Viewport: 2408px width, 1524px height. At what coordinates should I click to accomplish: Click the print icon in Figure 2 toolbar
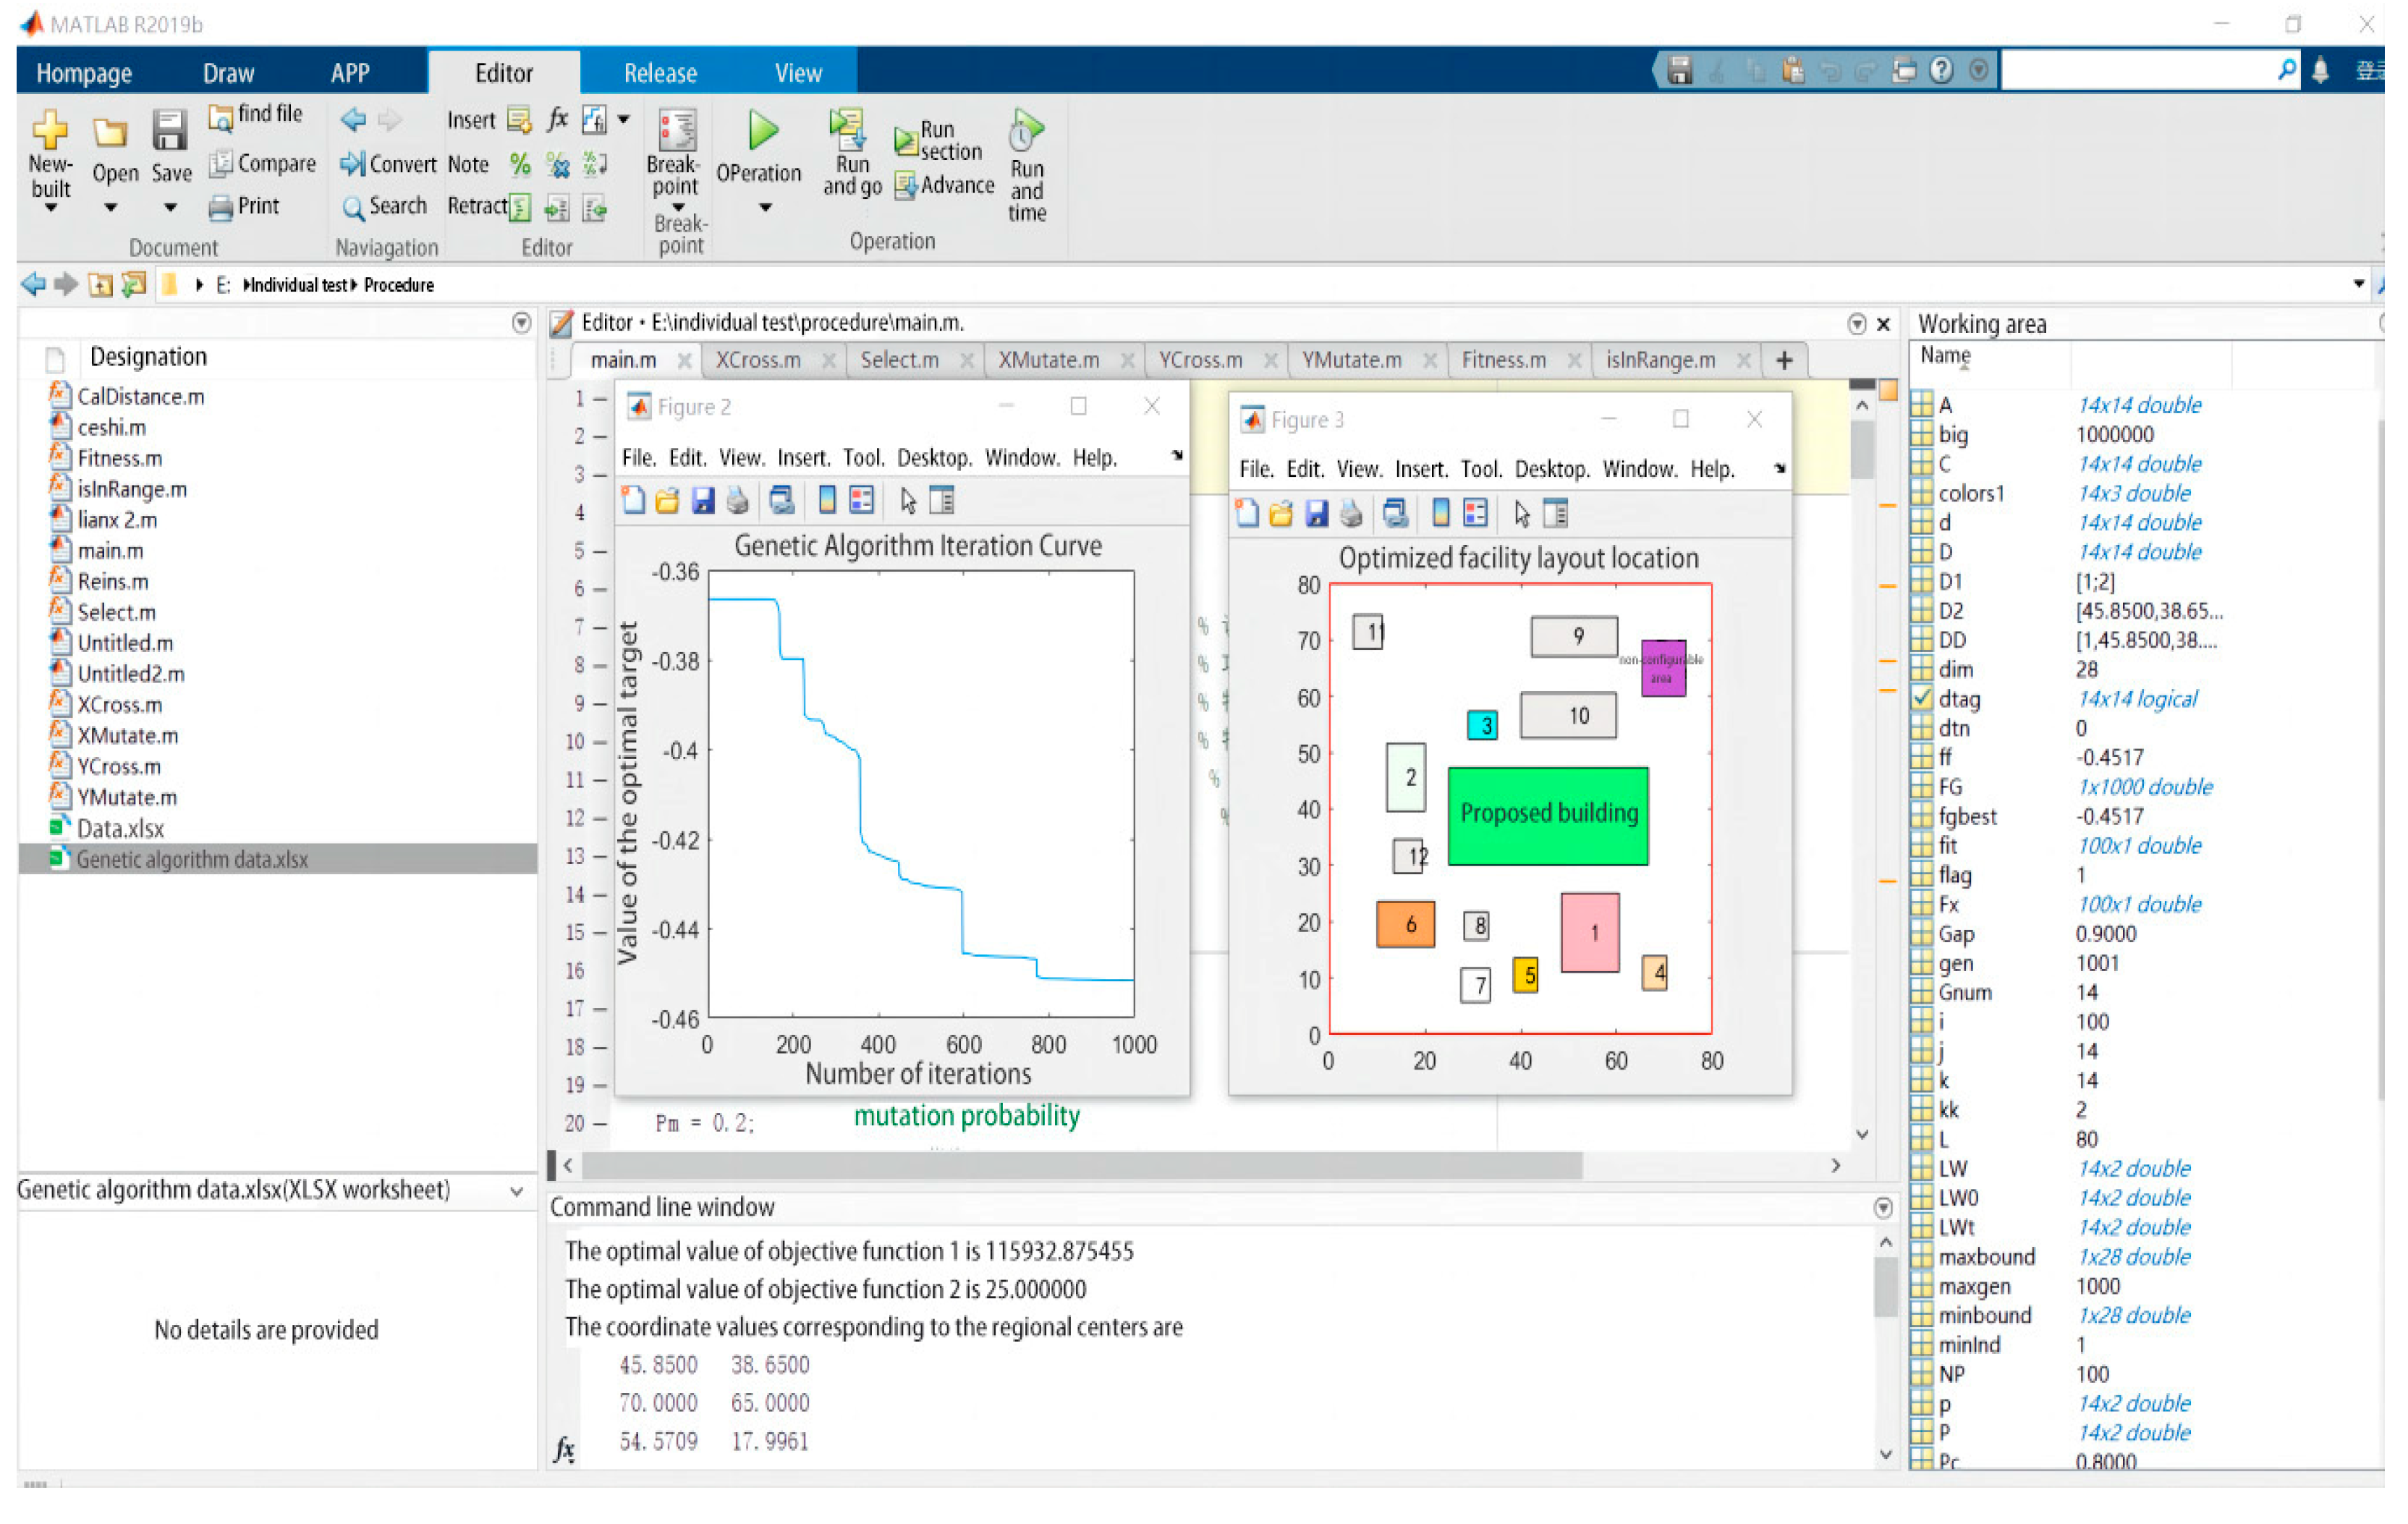point(738,501)
